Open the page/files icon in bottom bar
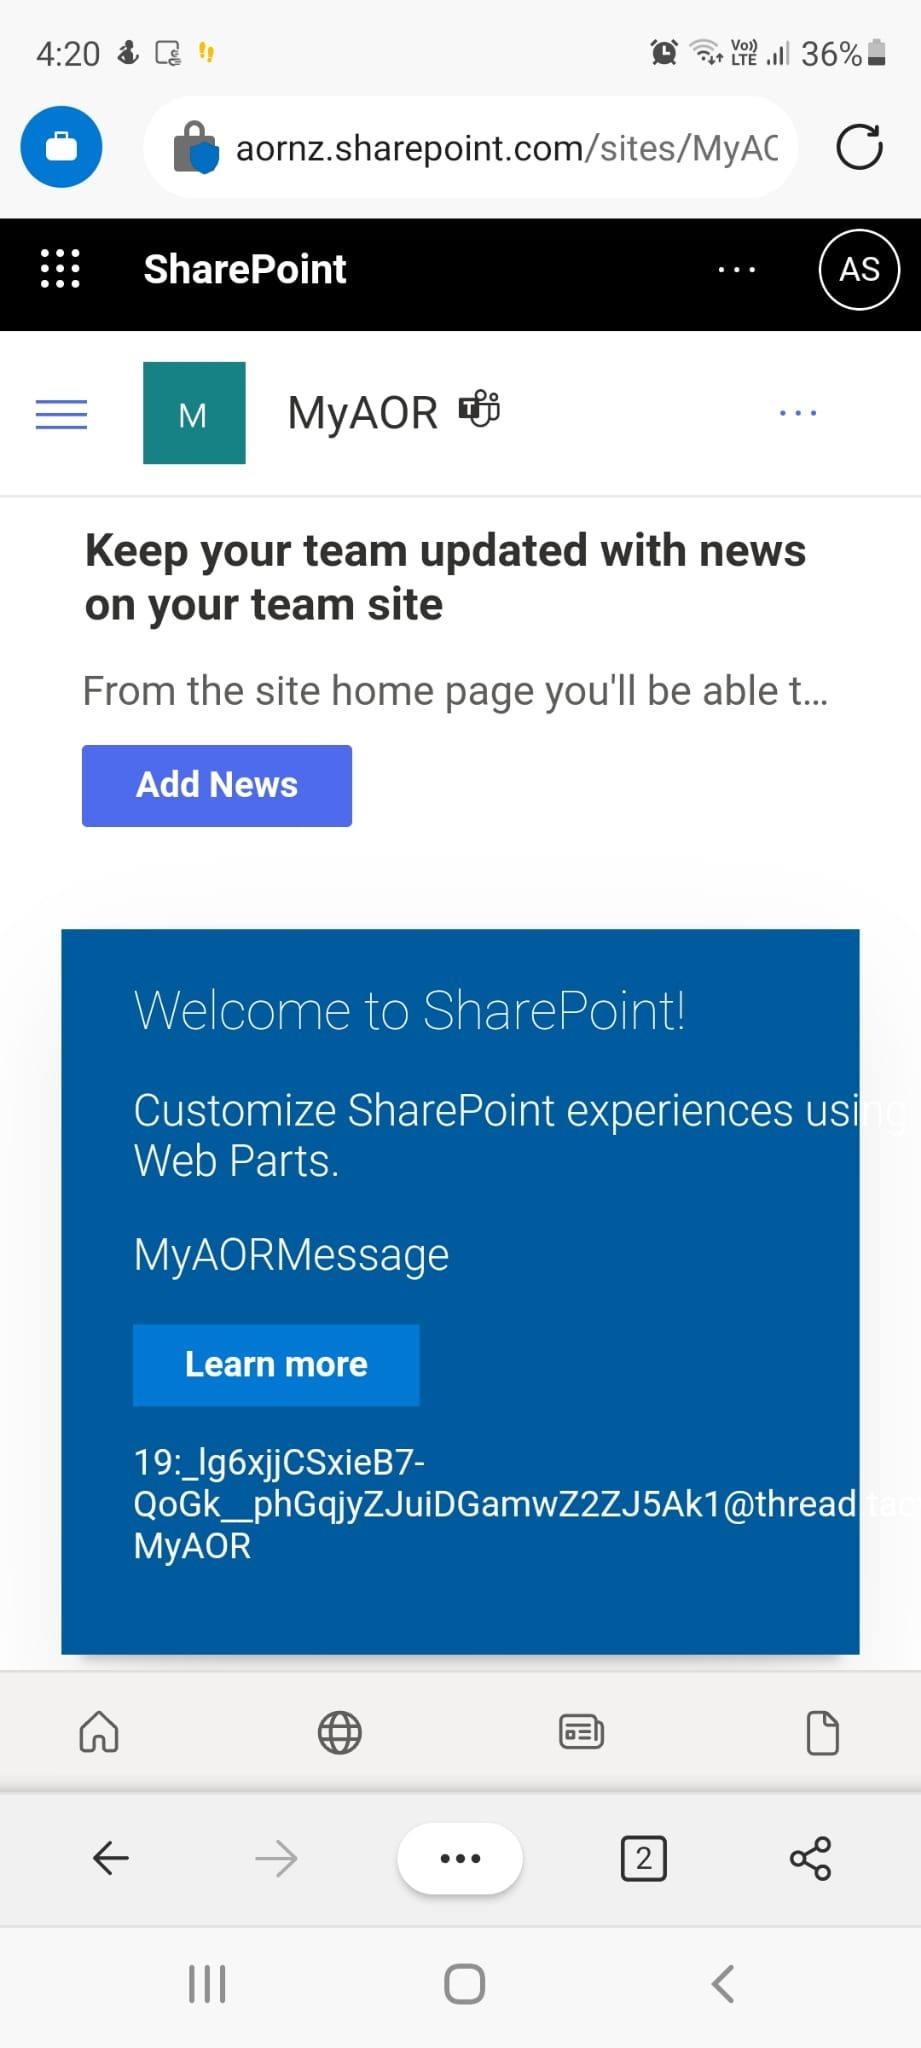 822,1732
